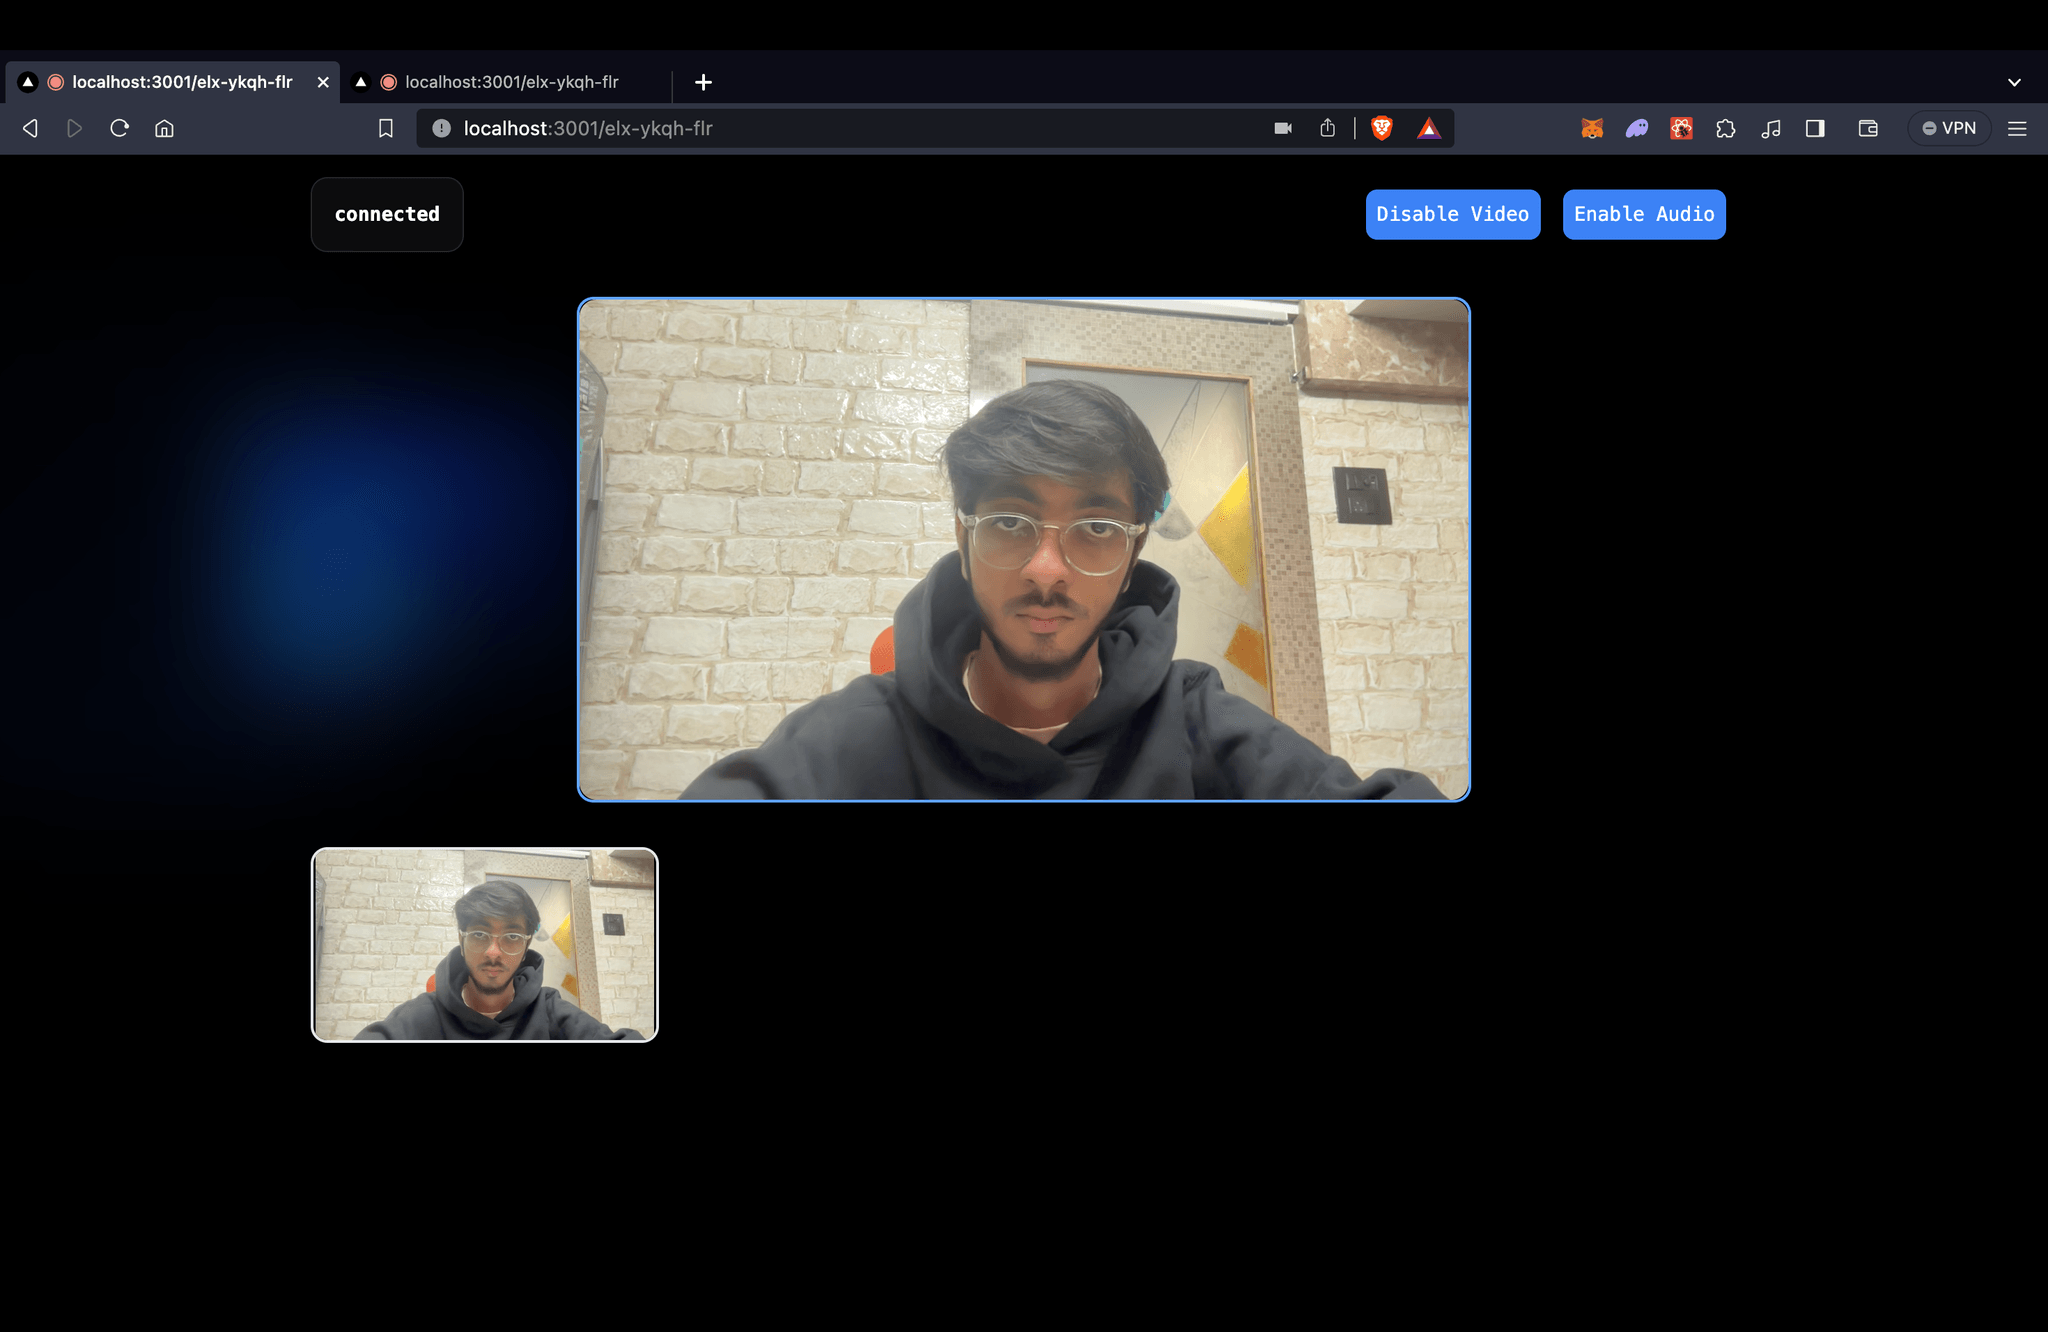Expand the tab search chevron
Screen dimensions: 2048x1332
(x=2014, y=82)
